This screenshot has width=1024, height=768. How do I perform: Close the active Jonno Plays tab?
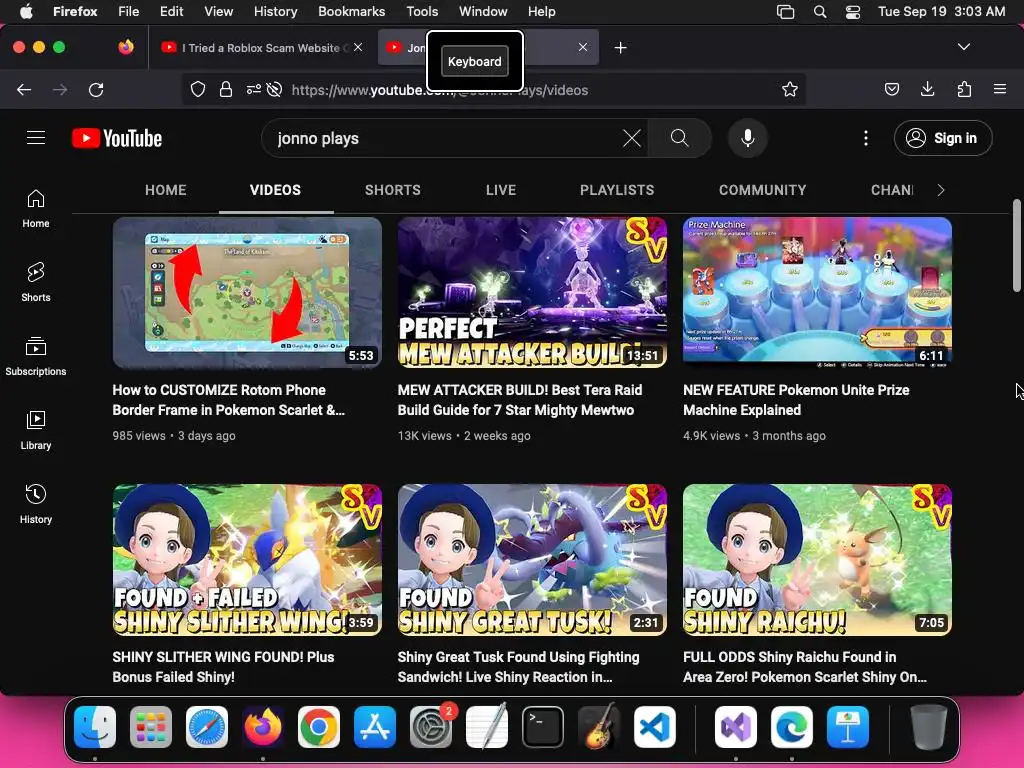pyautogui.click(x=583, y=47)
